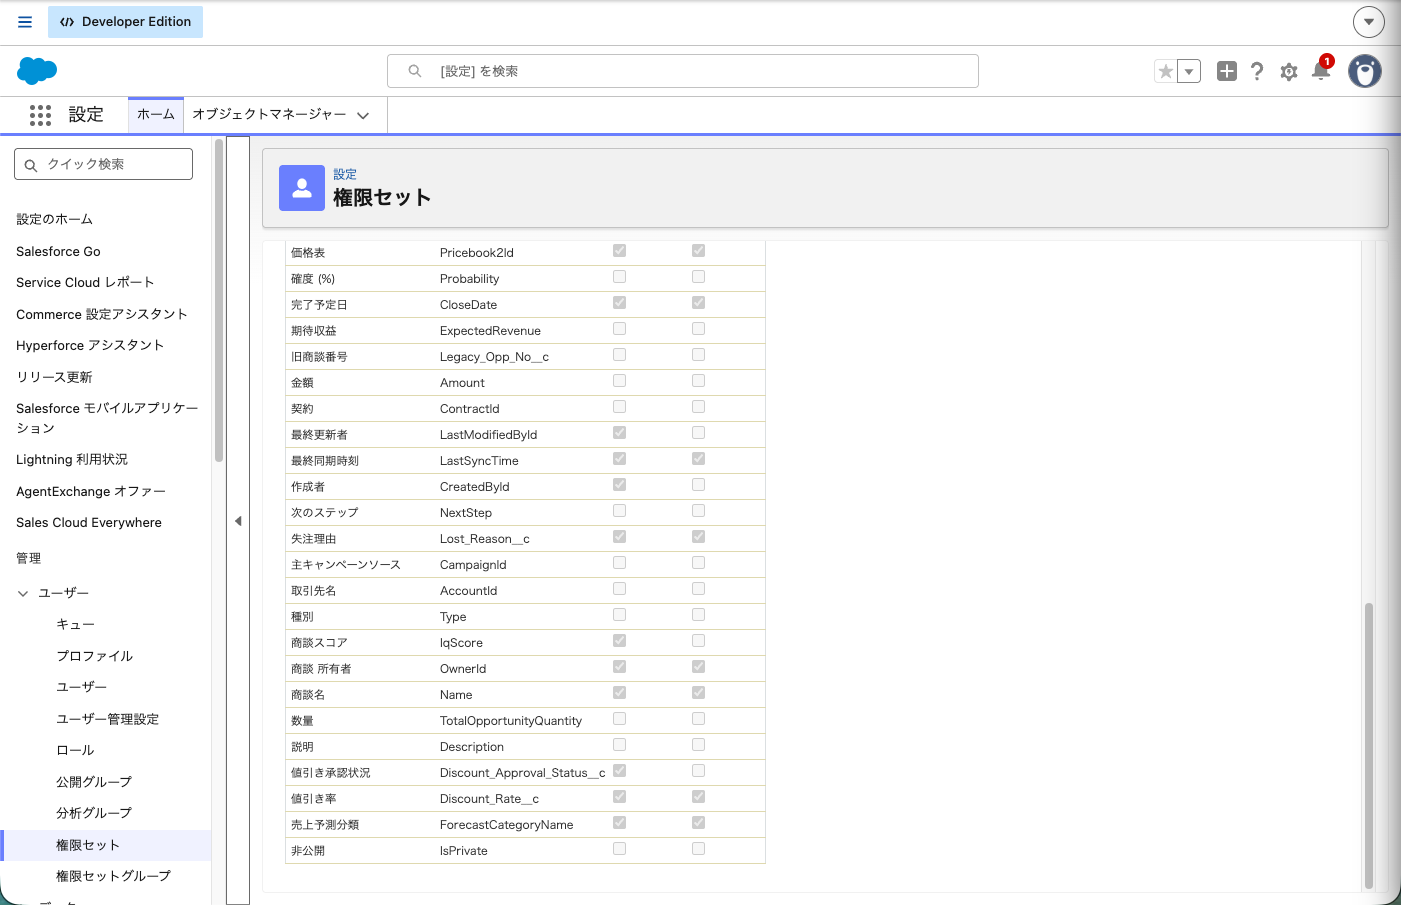
Task: Toggle first checkbox for 確度 (%) Probability
Action: (620, 277)
